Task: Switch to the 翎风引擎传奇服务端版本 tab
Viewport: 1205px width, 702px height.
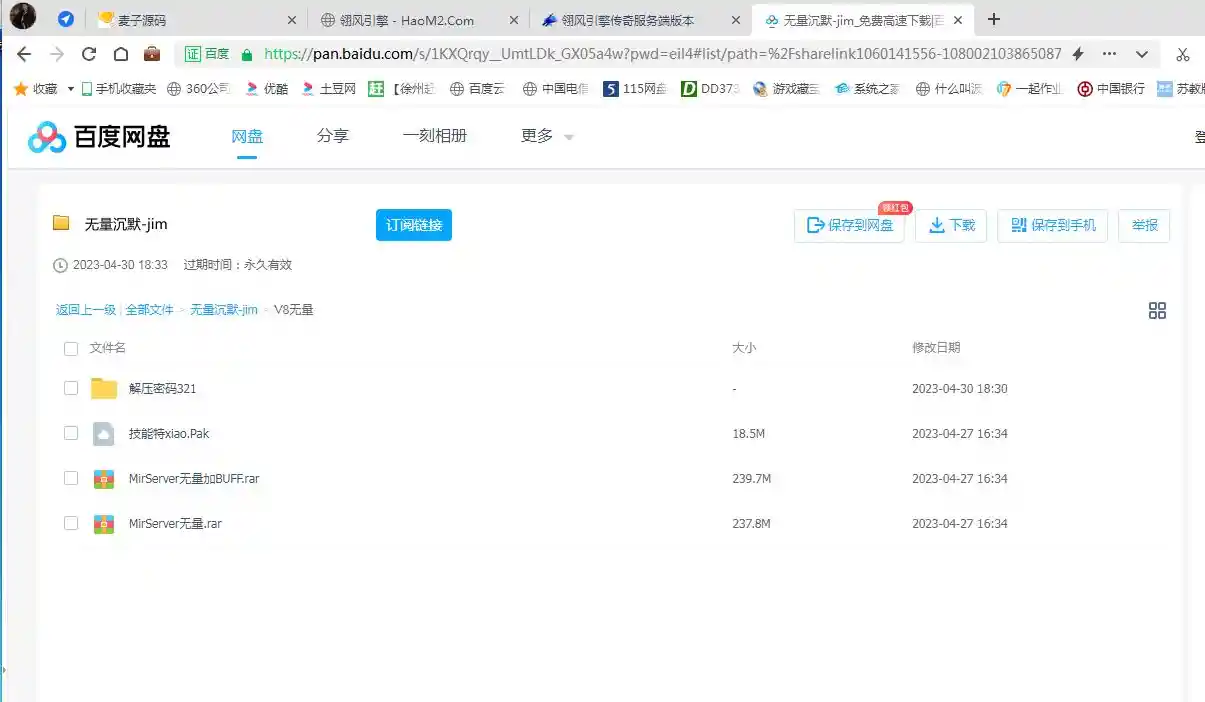Action: coord(640,20)
